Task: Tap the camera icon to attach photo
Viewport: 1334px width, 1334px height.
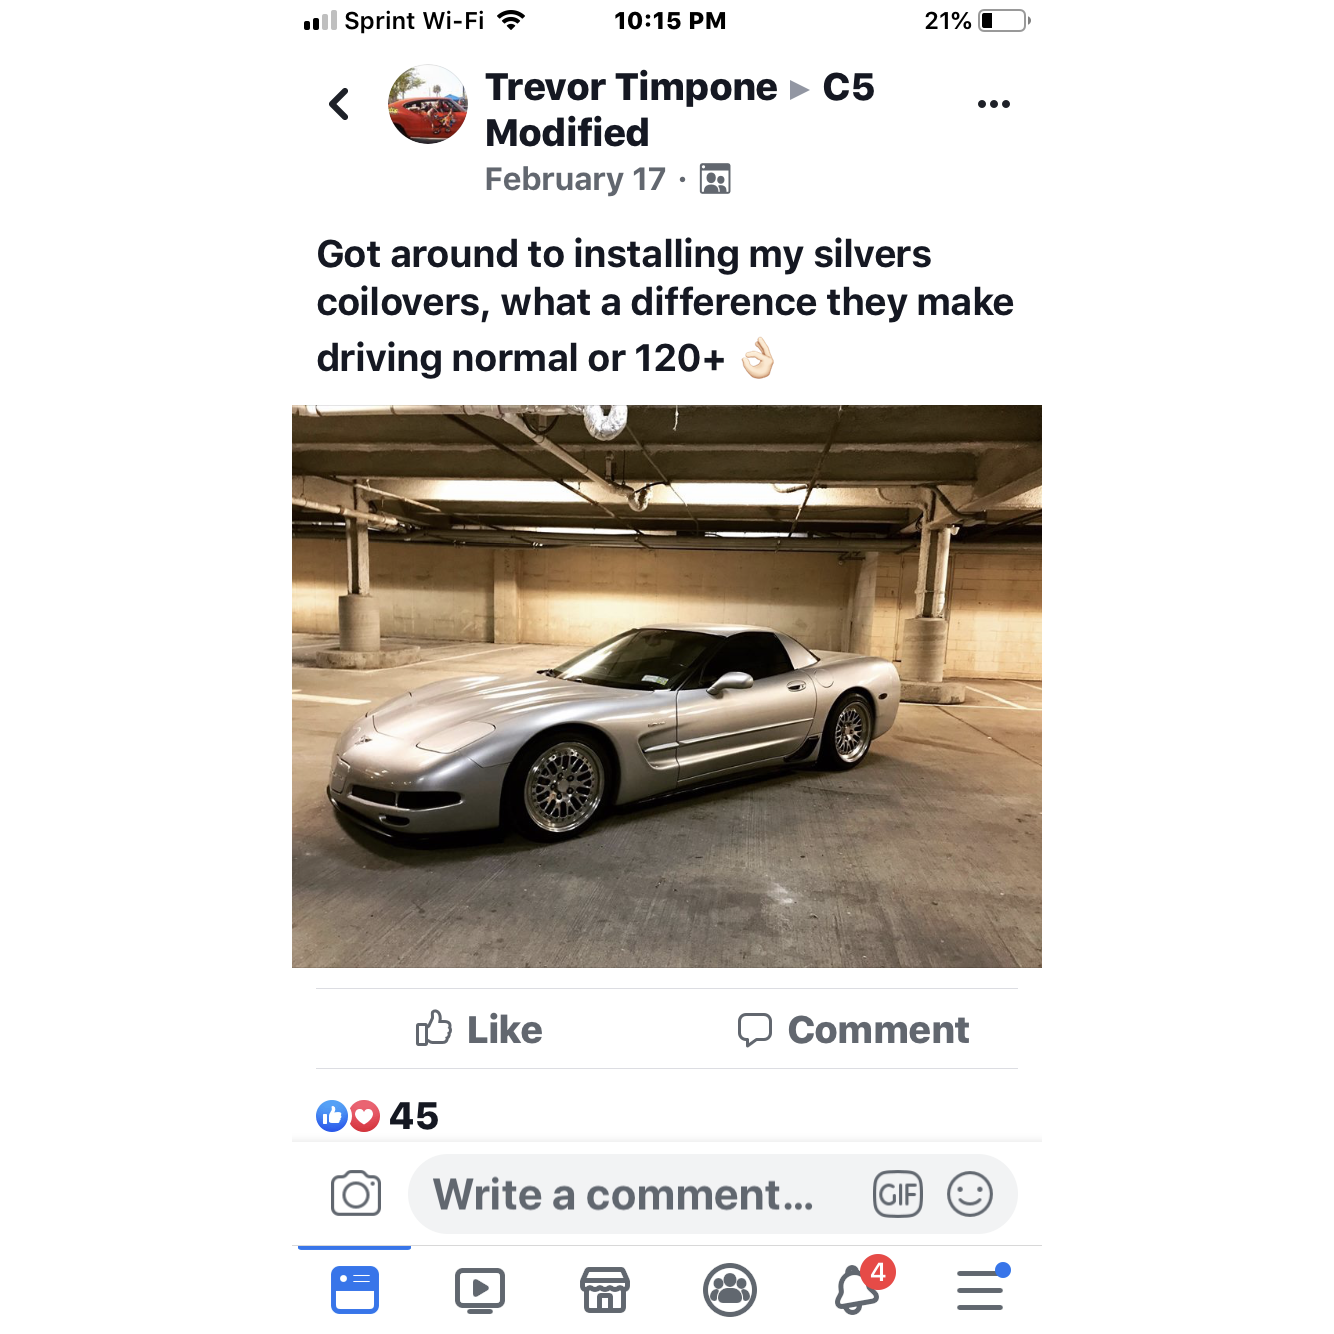Action: [x=356, y=1194]
